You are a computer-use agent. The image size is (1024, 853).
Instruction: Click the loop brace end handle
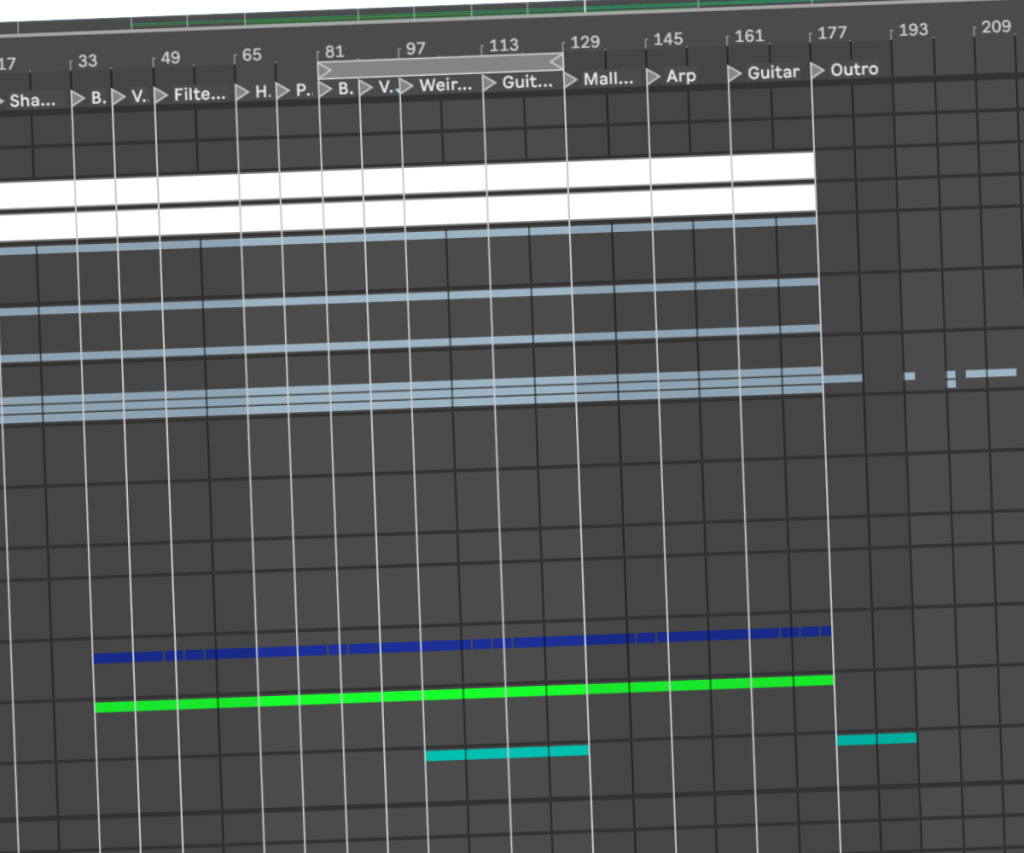(556, 61)
